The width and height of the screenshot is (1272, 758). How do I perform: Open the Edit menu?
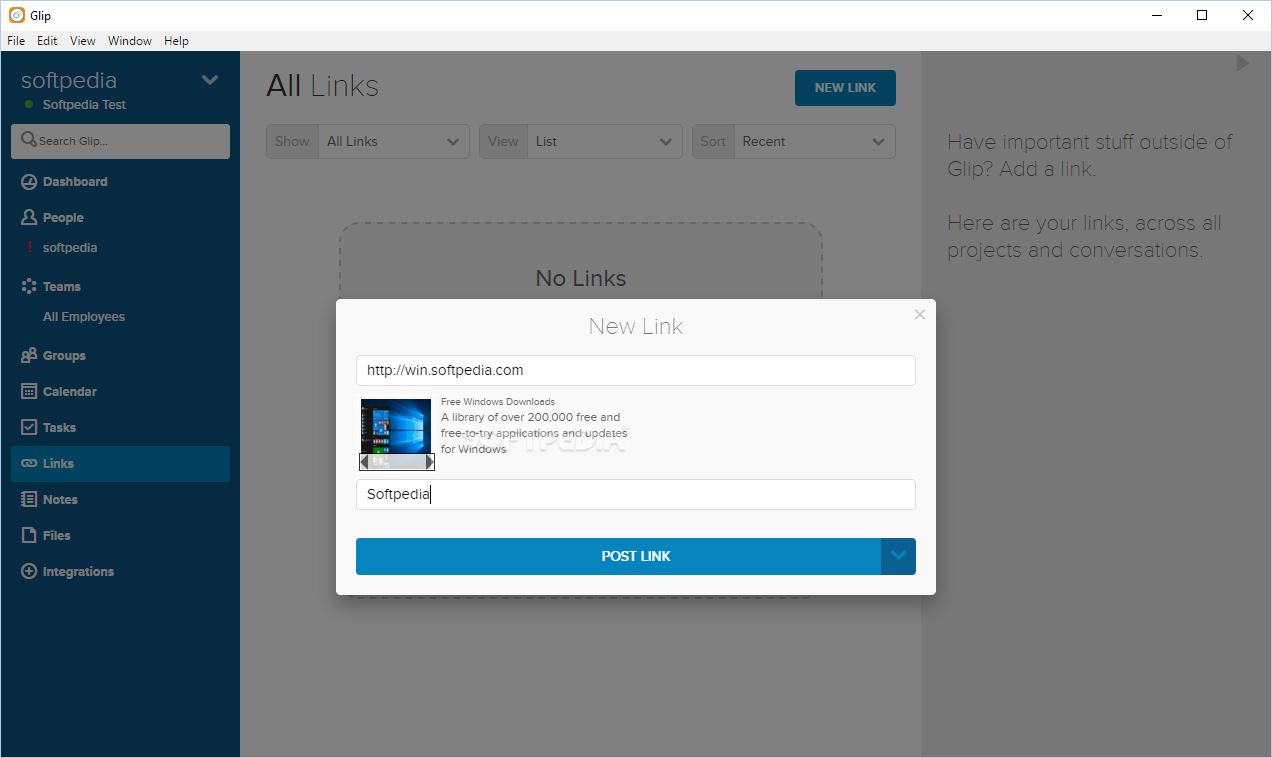click(47, 41)
